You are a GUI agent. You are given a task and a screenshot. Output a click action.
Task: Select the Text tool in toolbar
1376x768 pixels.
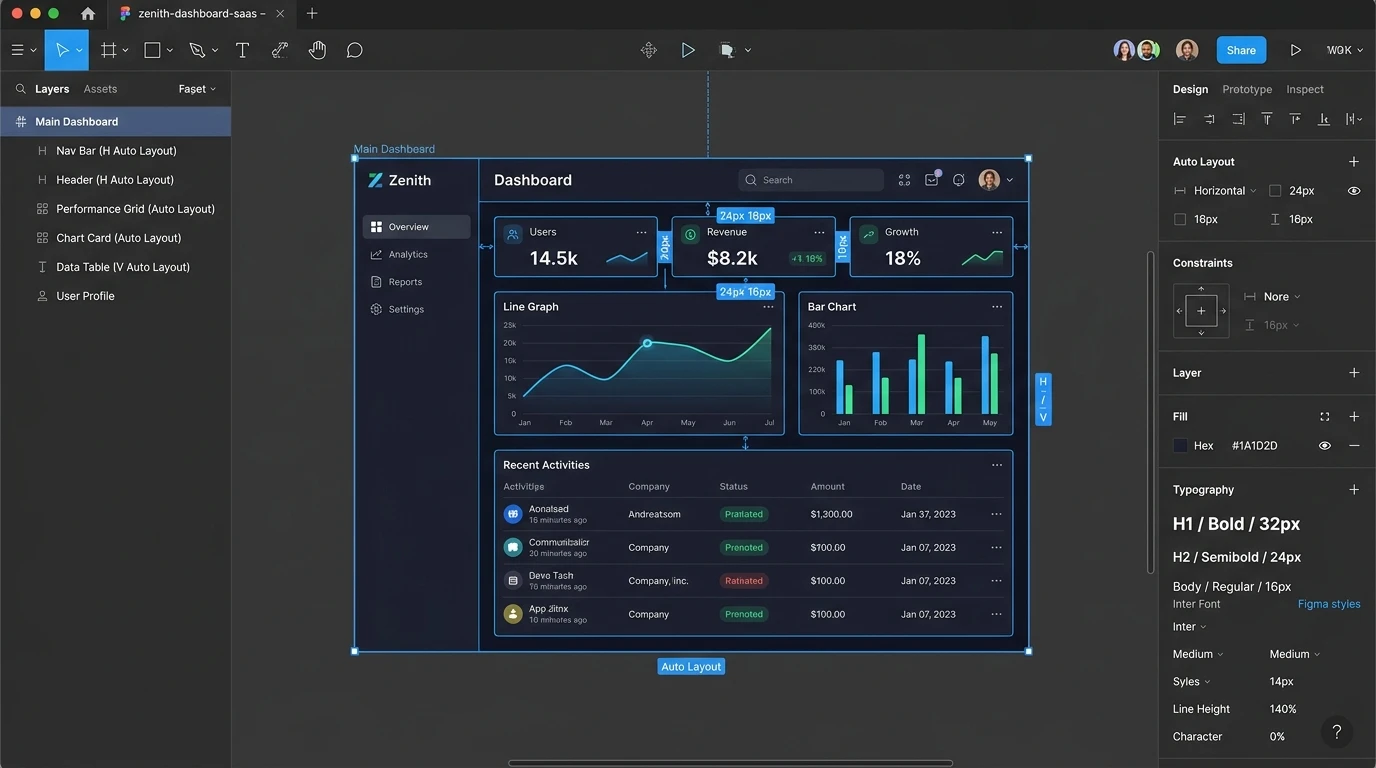pyautogui.click(x=242, y=50)
